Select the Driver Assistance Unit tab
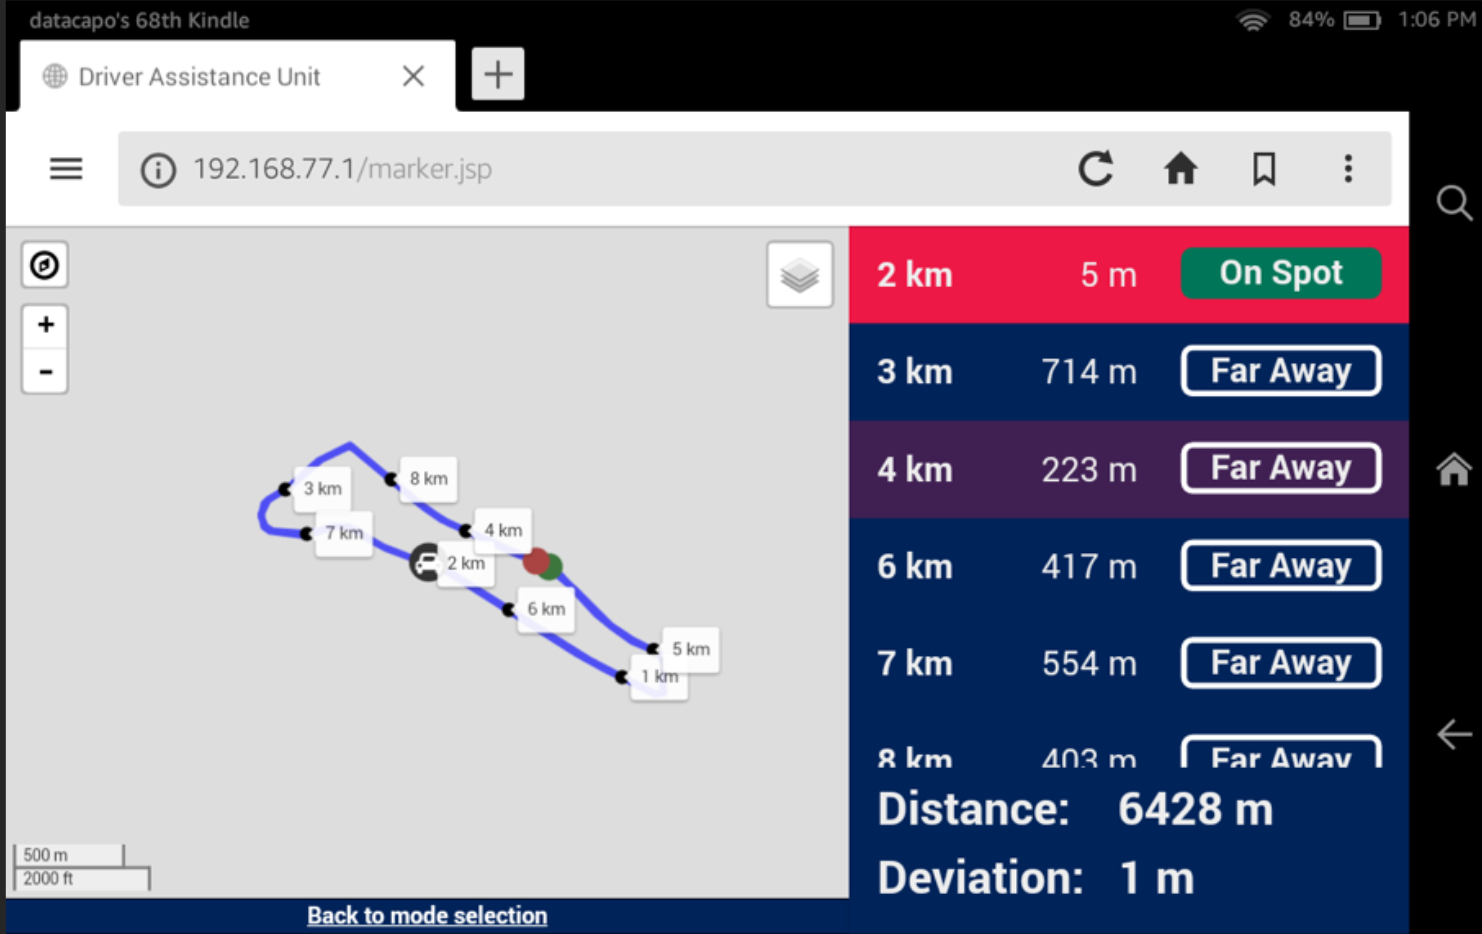Image resolution: width=1482 pixels, height=934 pixels. [x=200, y=77]
